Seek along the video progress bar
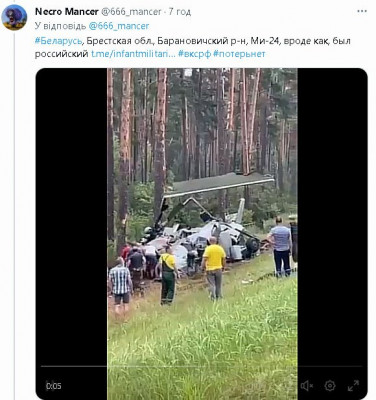This screenshot has height=400, width=376. (x=201, y=366)
